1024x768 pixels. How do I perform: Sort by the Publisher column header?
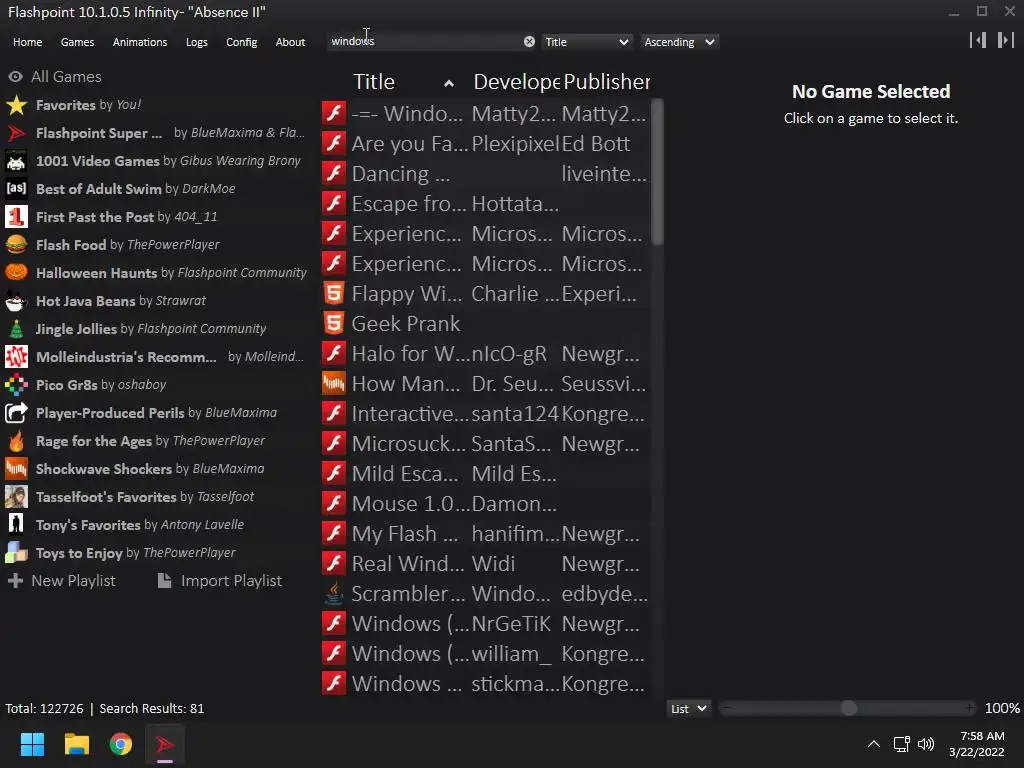pos(606,82)
